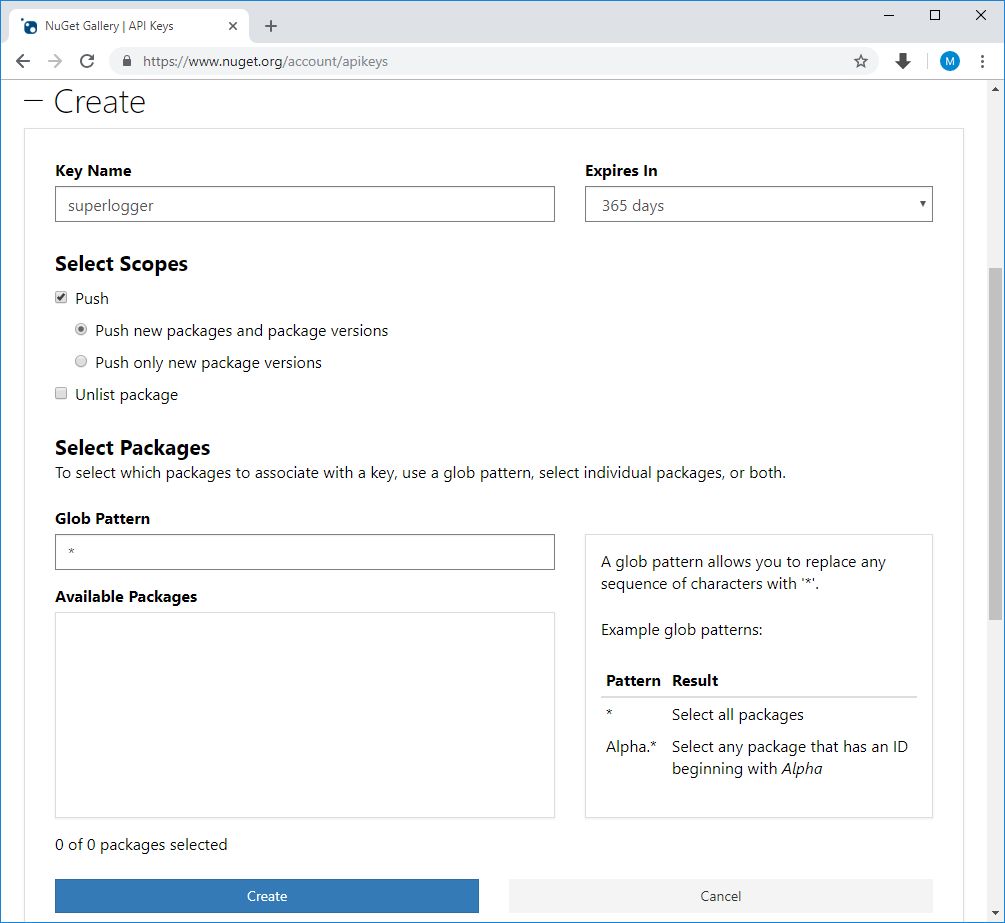Enable the Unlist package checkbox
Screen dimensions: 1005x923
(61, 393)
